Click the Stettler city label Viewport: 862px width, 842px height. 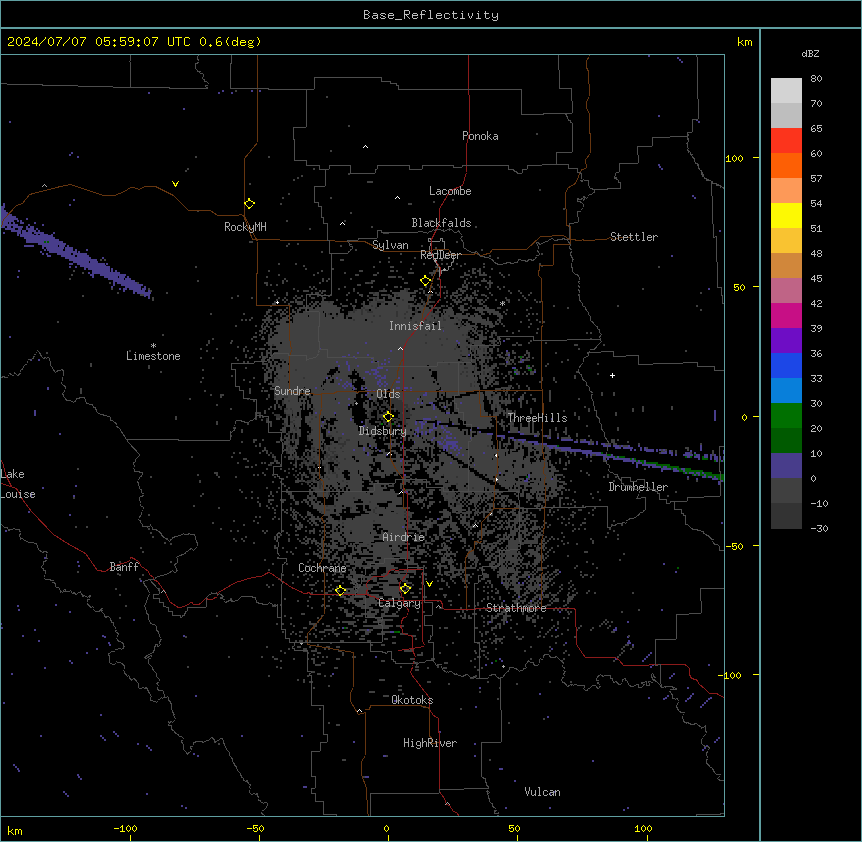click(634, 237)
